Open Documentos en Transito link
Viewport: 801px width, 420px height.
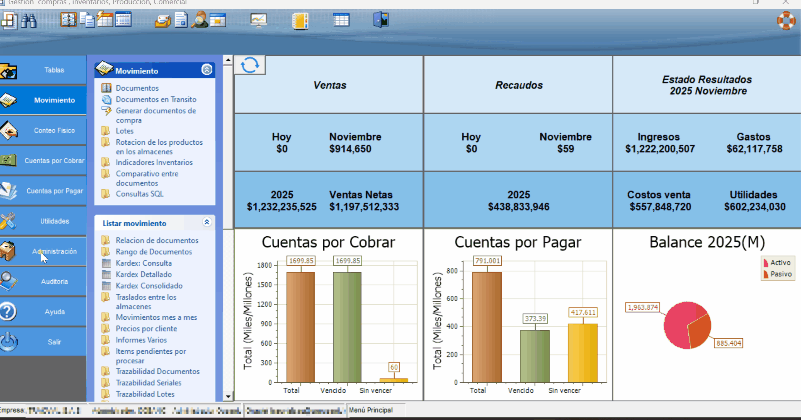click(155, 99)
